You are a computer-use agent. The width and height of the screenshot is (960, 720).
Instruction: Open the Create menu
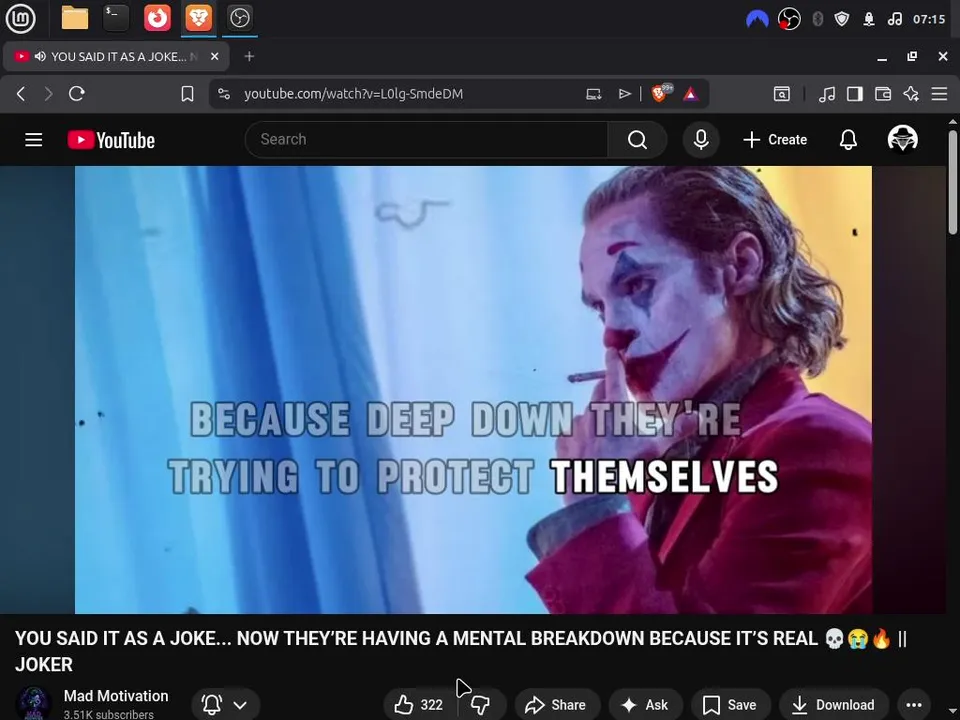click(x=775, y=140)
